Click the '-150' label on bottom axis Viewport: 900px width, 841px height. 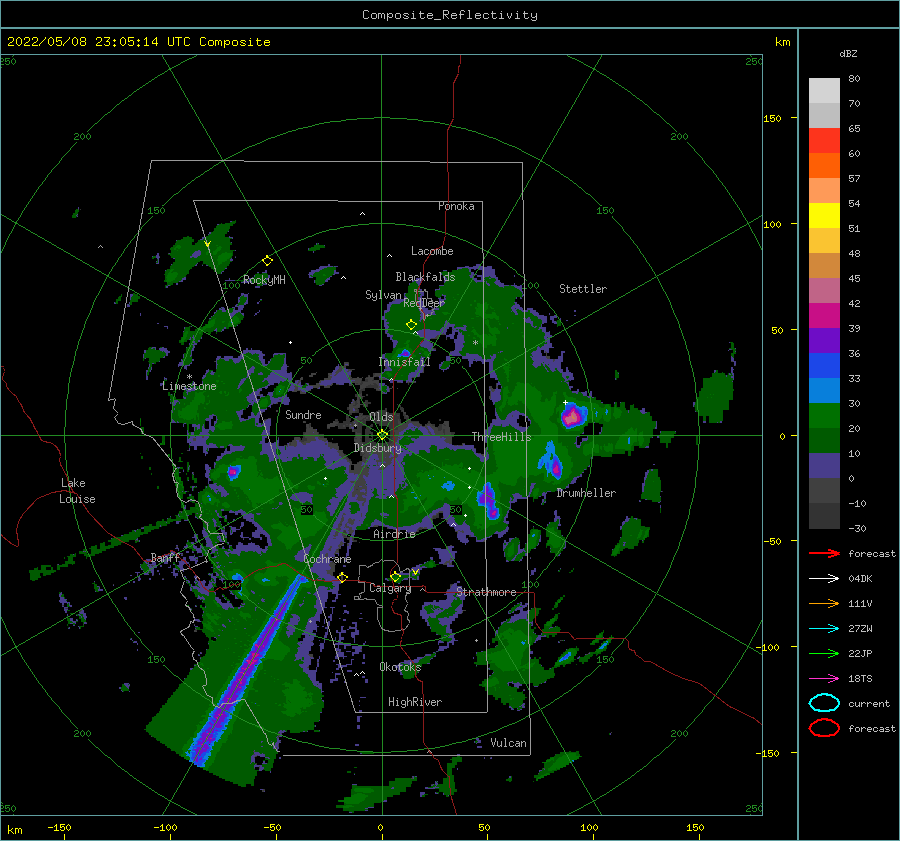pyautogui.click(x=59, y=828)
